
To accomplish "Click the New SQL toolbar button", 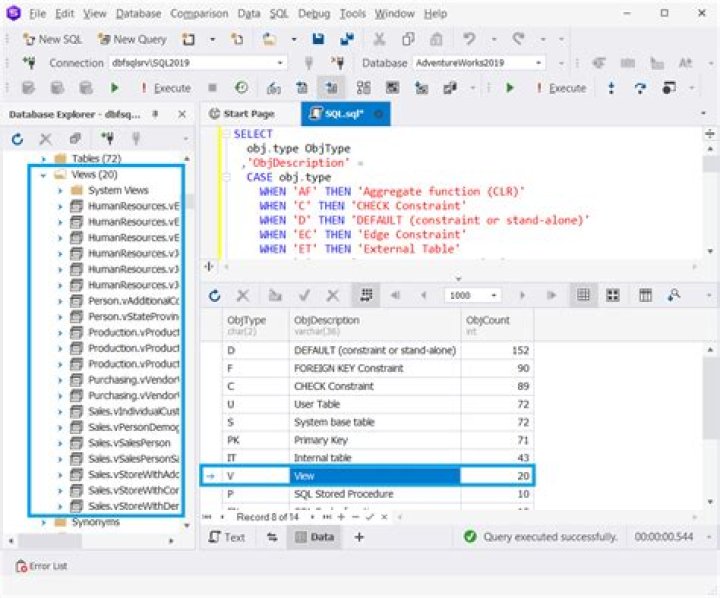I will click(x=52, y=39).
